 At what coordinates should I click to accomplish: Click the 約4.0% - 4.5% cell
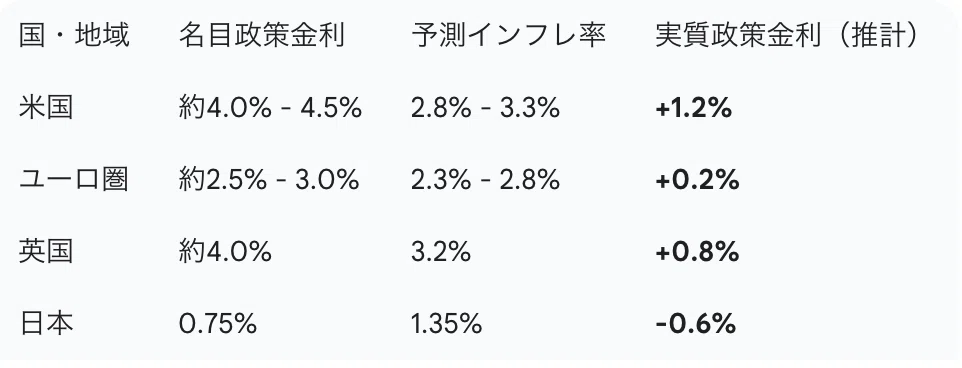tap(270, 109)
